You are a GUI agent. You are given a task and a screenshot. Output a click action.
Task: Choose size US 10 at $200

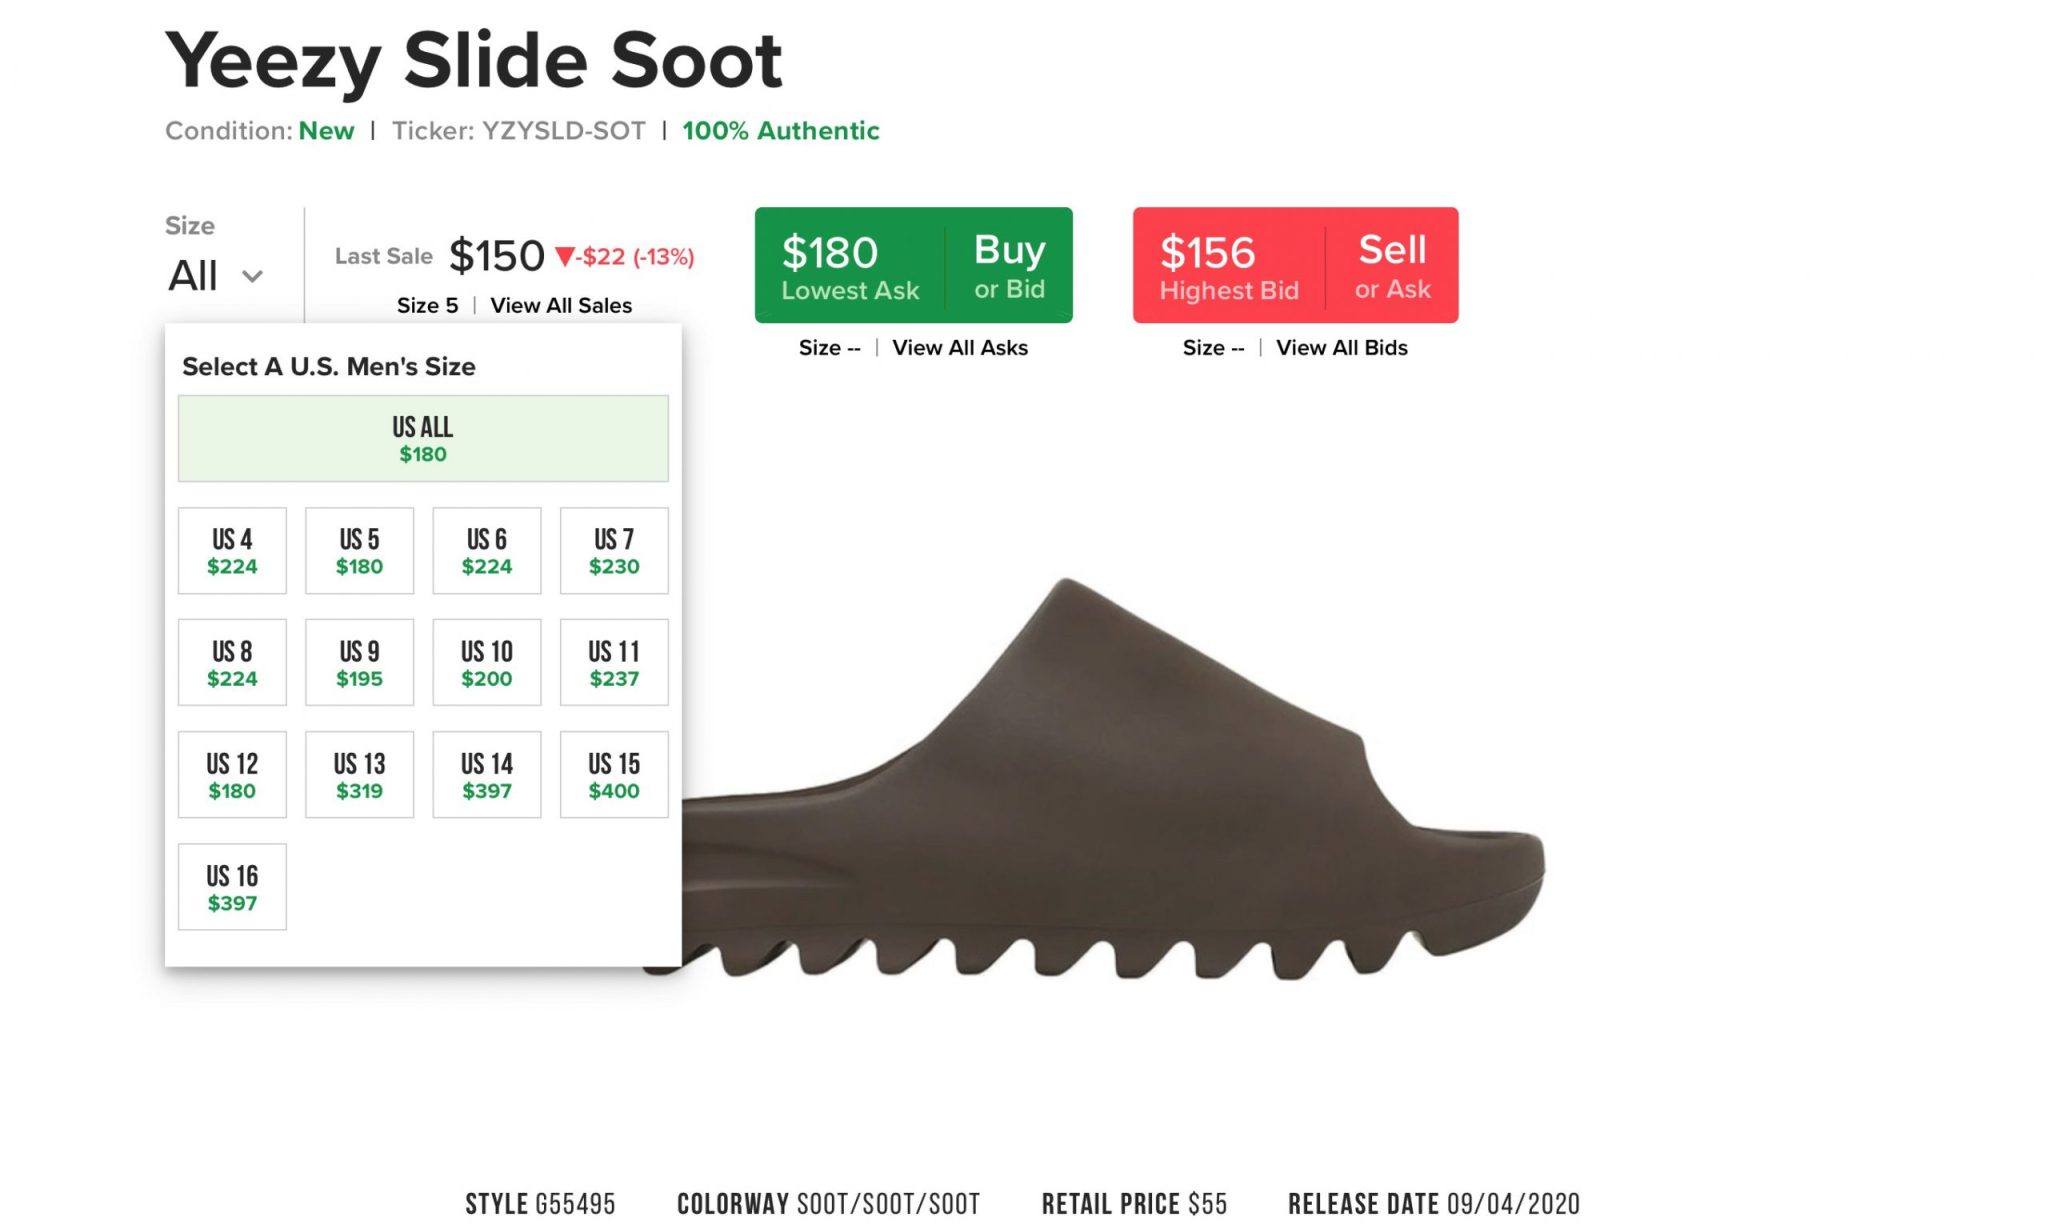tap(487, 662)
